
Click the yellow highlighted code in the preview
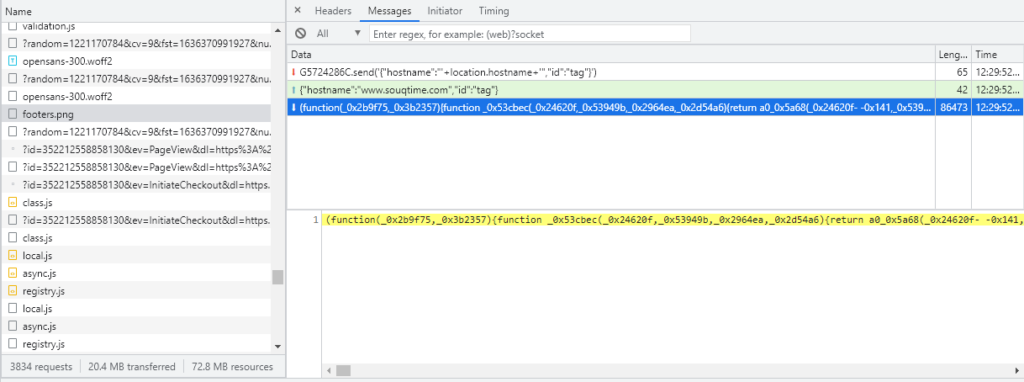pos(673,220)
